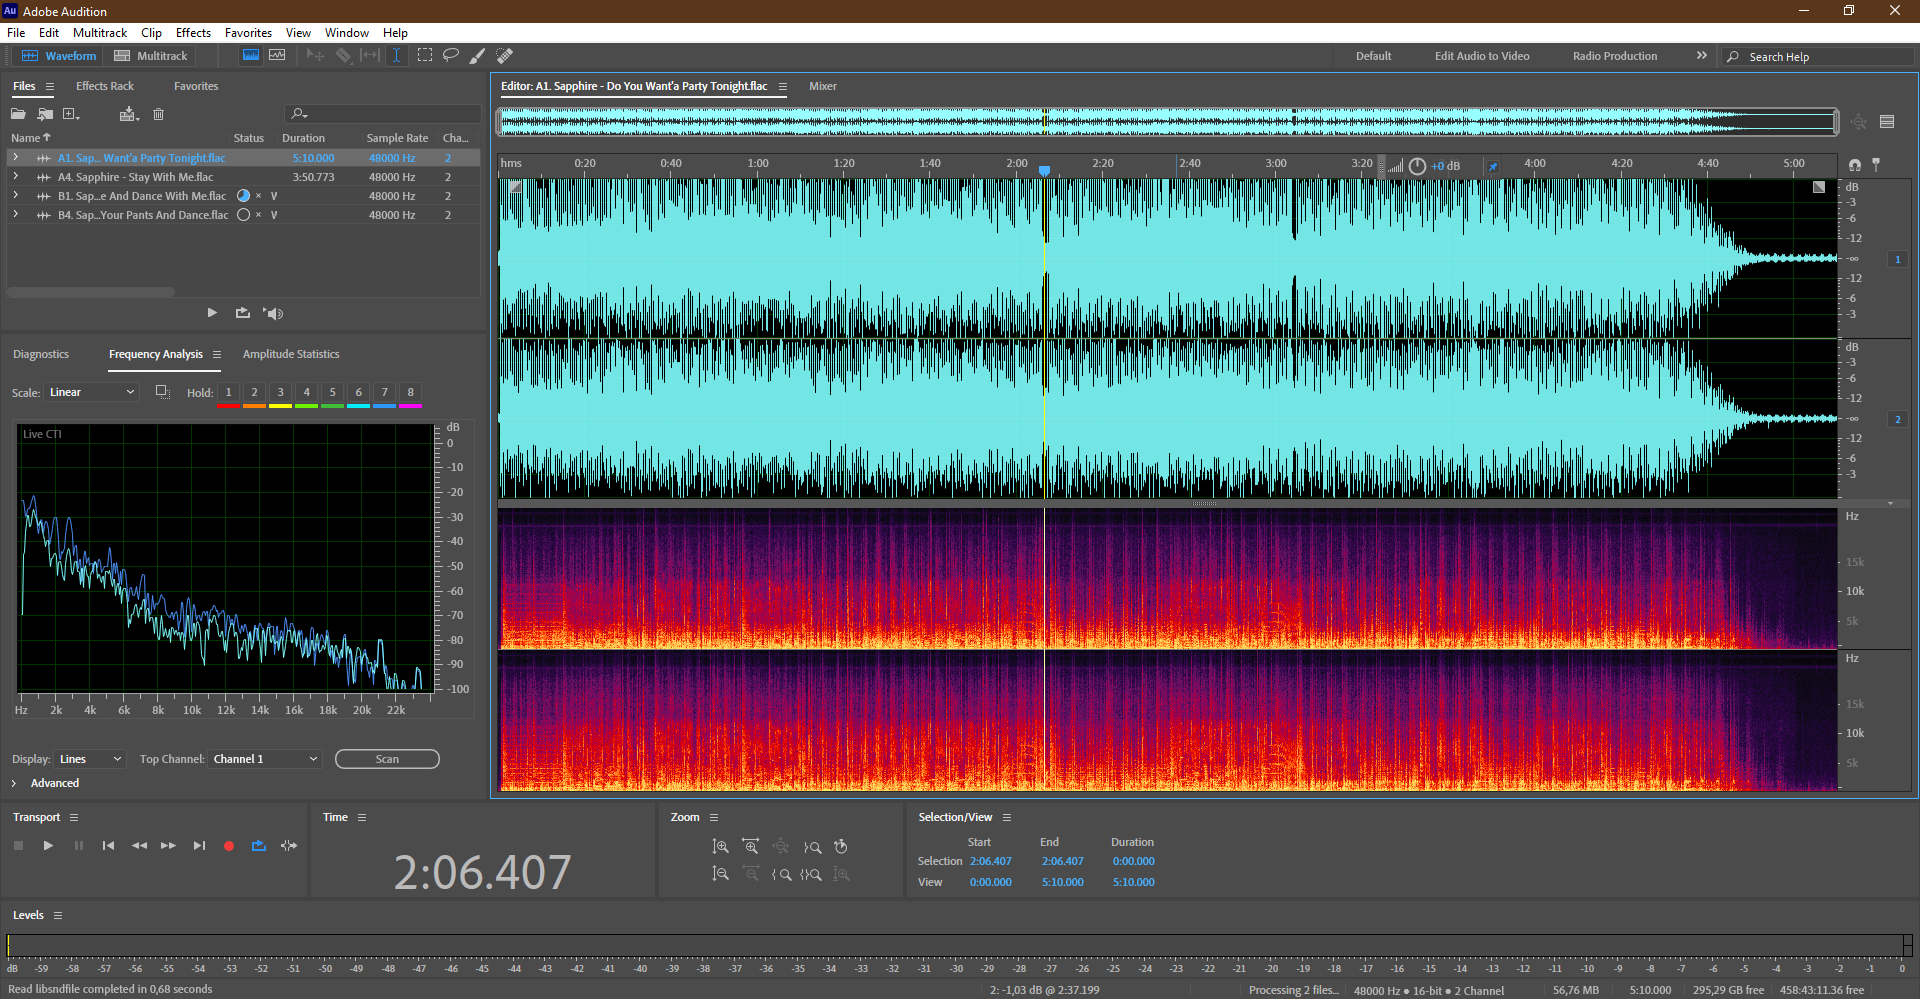Toggle loop playback in Files panel
This screenshot has width=1920, height=999.
(x=243, y=313)
